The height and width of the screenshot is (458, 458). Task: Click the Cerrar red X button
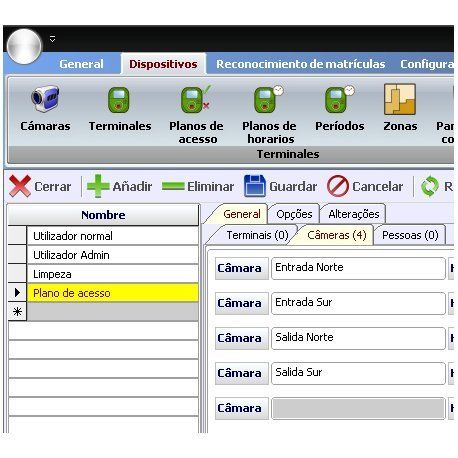point(40,186)
